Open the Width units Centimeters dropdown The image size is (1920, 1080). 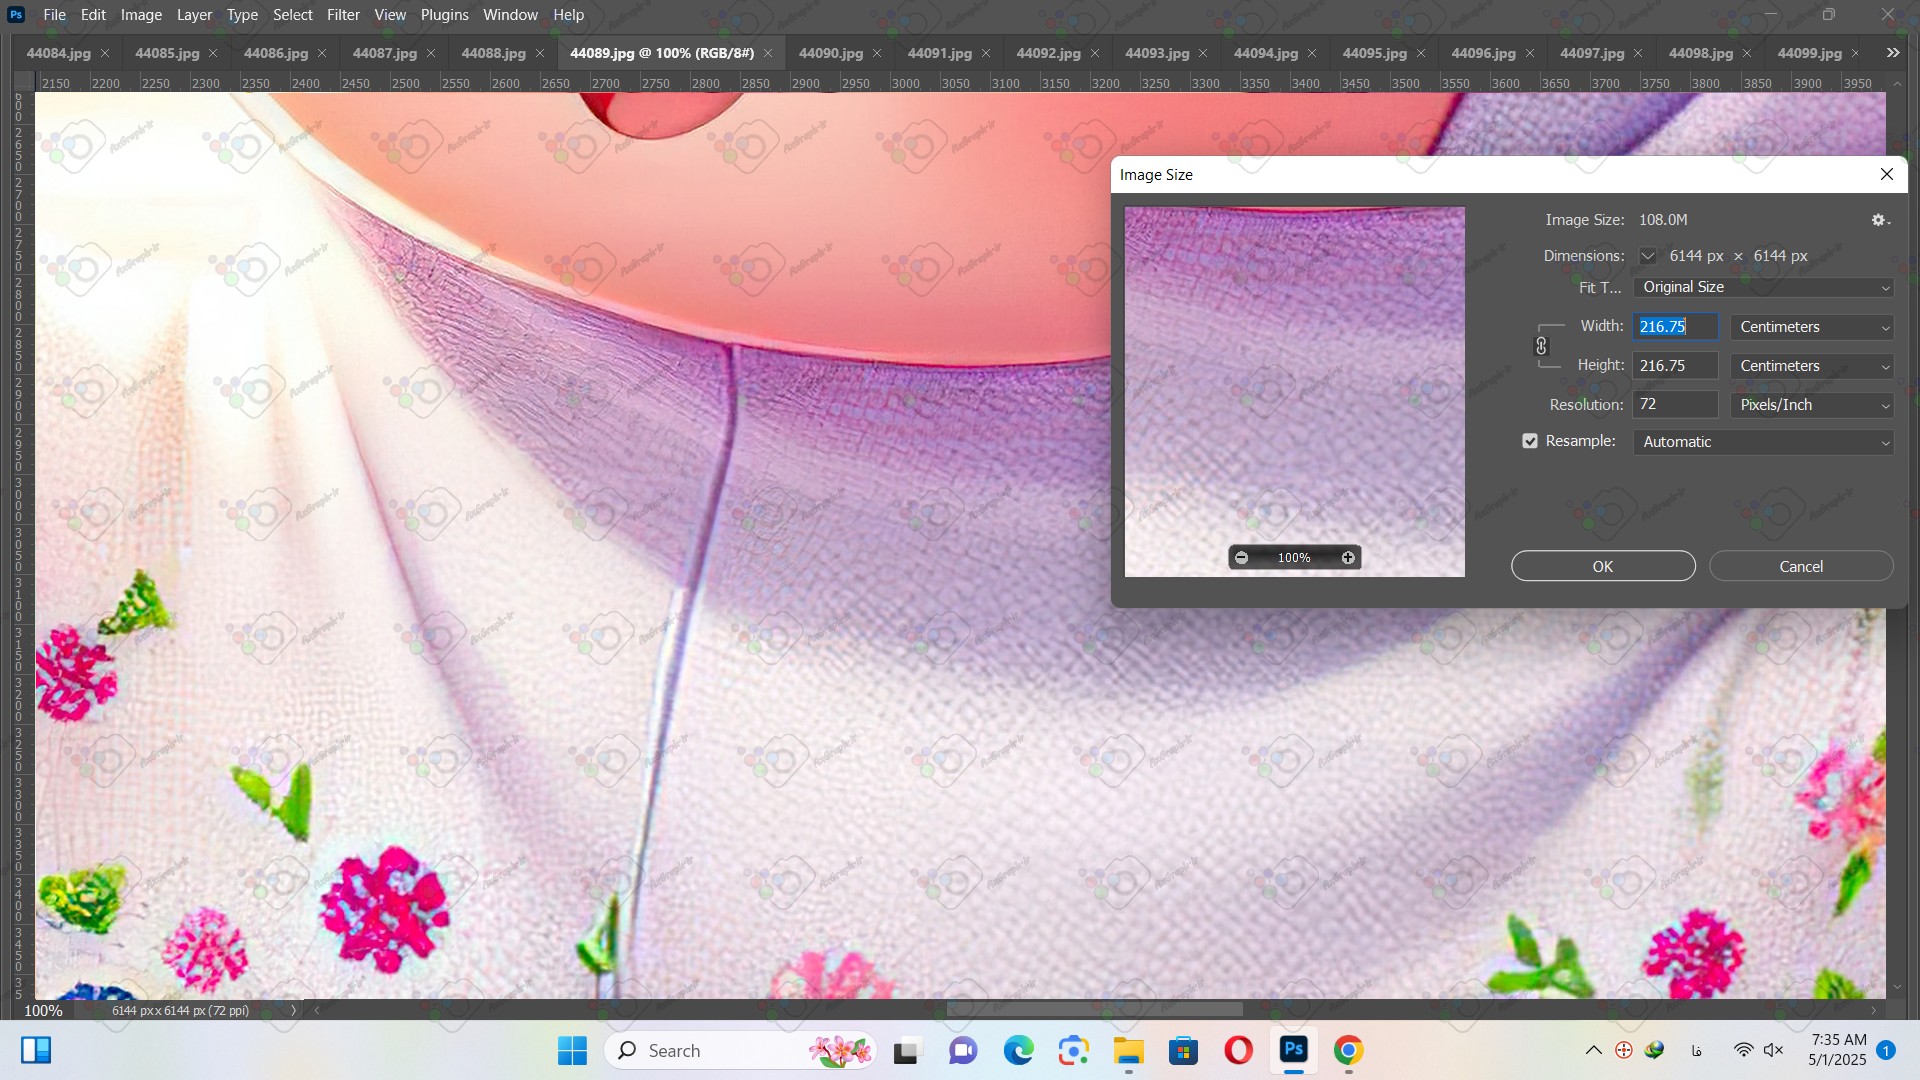coord(1811,327)
